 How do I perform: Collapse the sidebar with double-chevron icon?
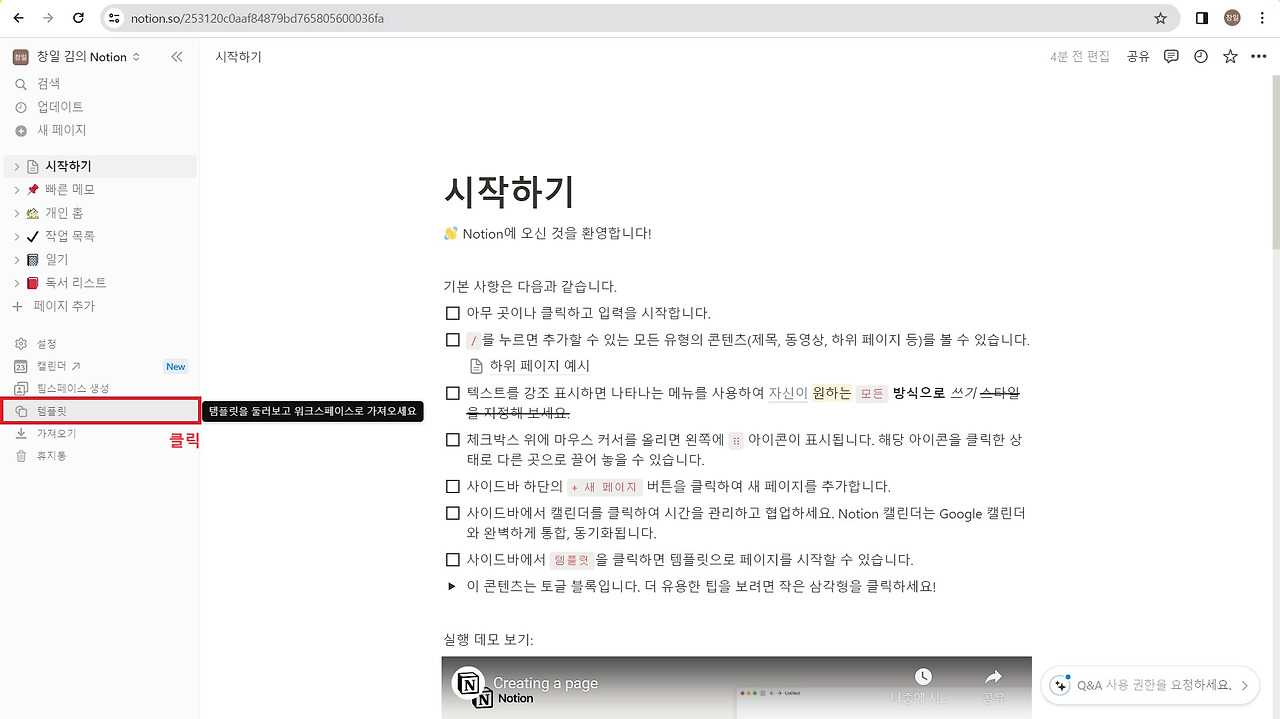point(177,57)
